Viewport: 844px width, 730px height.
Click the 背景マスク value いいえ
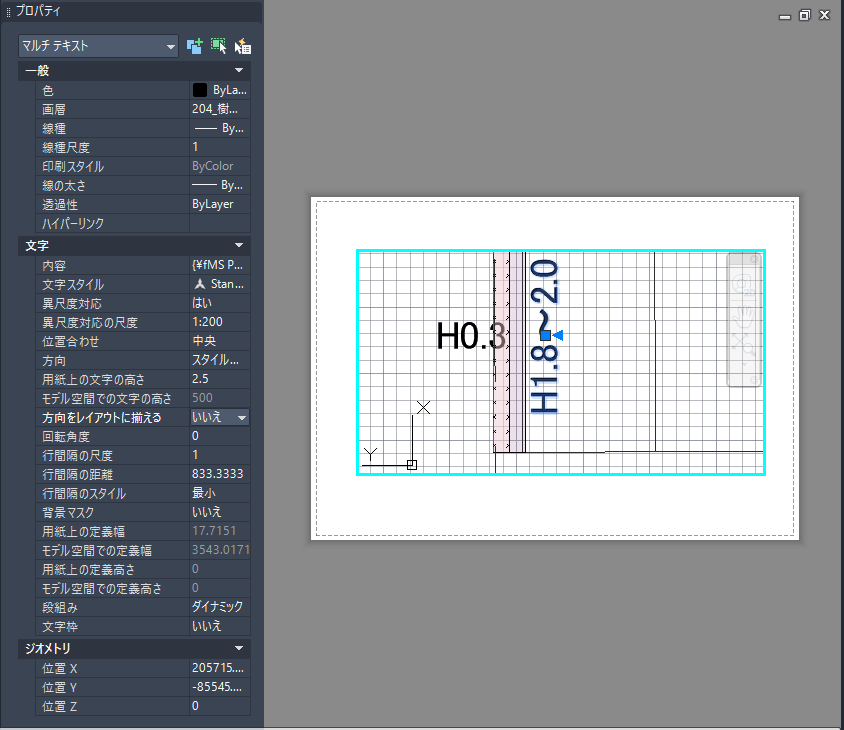coord(219,512)
